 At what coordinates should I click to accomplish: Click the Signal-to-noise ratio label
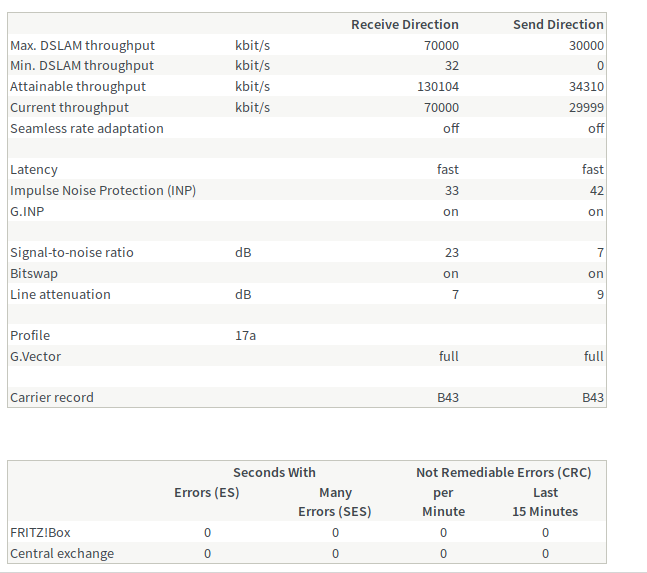click(72, 253)
